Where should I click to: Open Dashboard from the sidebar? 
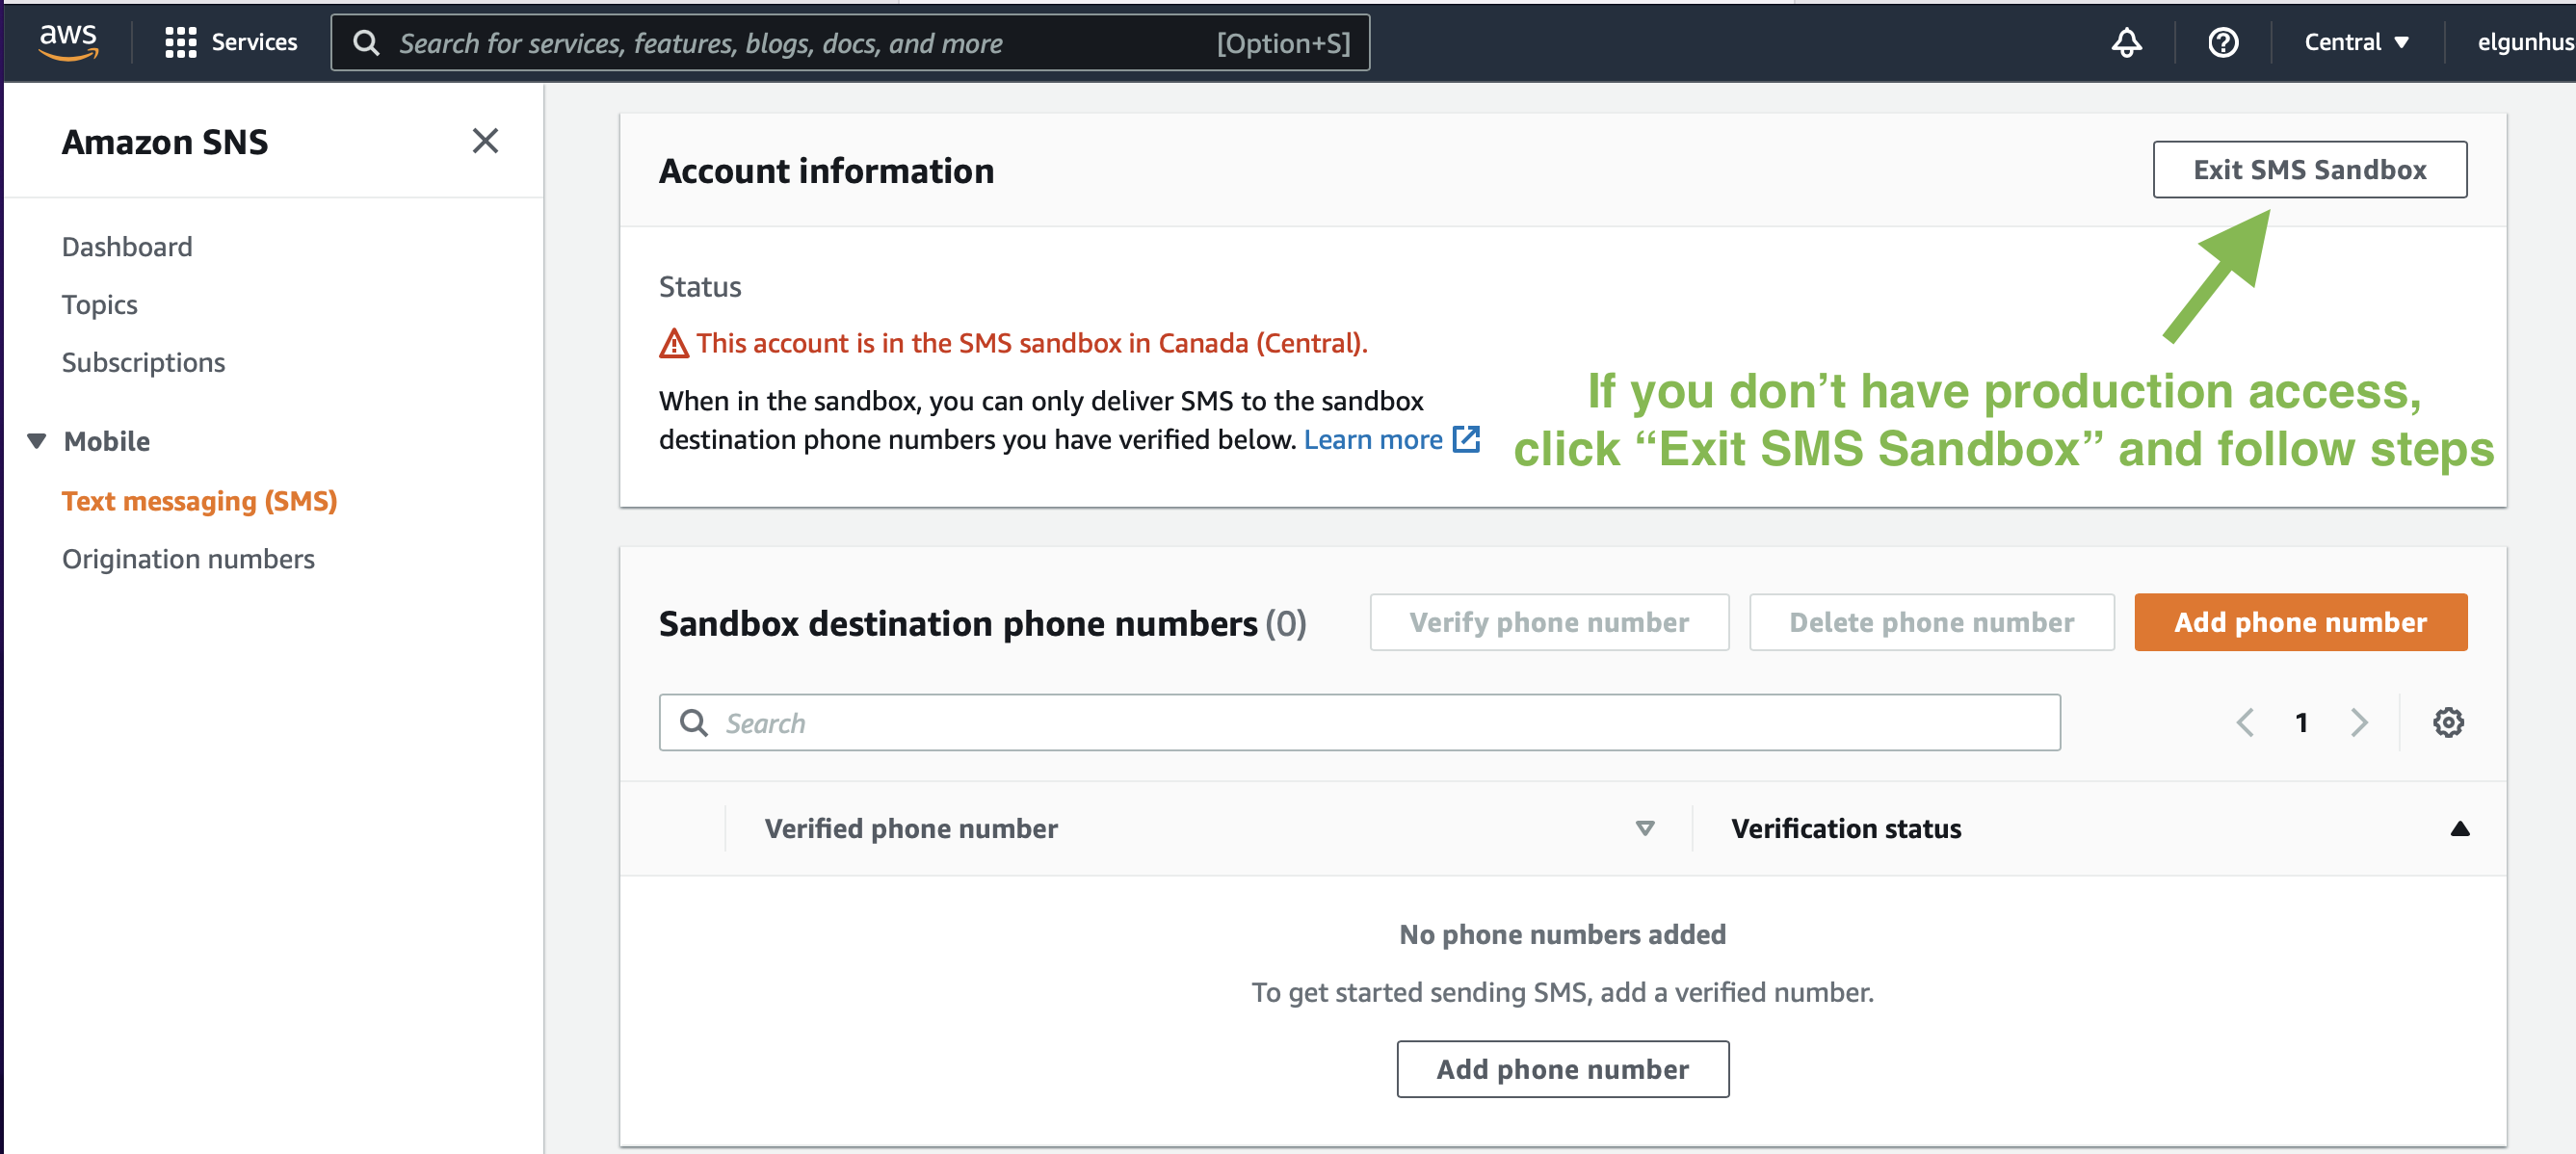[126, 246]
